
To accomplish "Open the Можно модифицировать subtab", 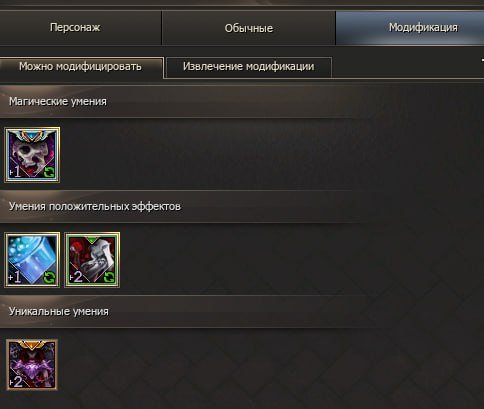I will click(80, 67).
